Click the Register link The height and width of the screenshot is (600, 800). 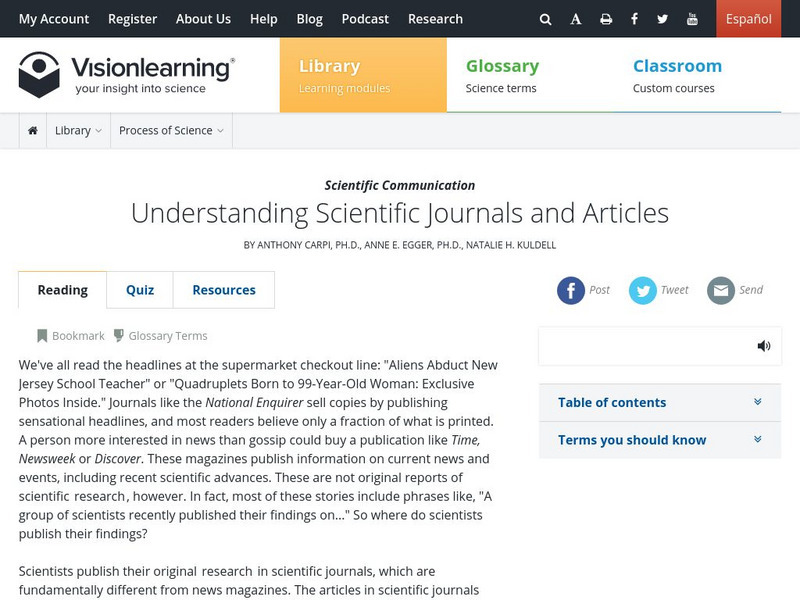133,18
